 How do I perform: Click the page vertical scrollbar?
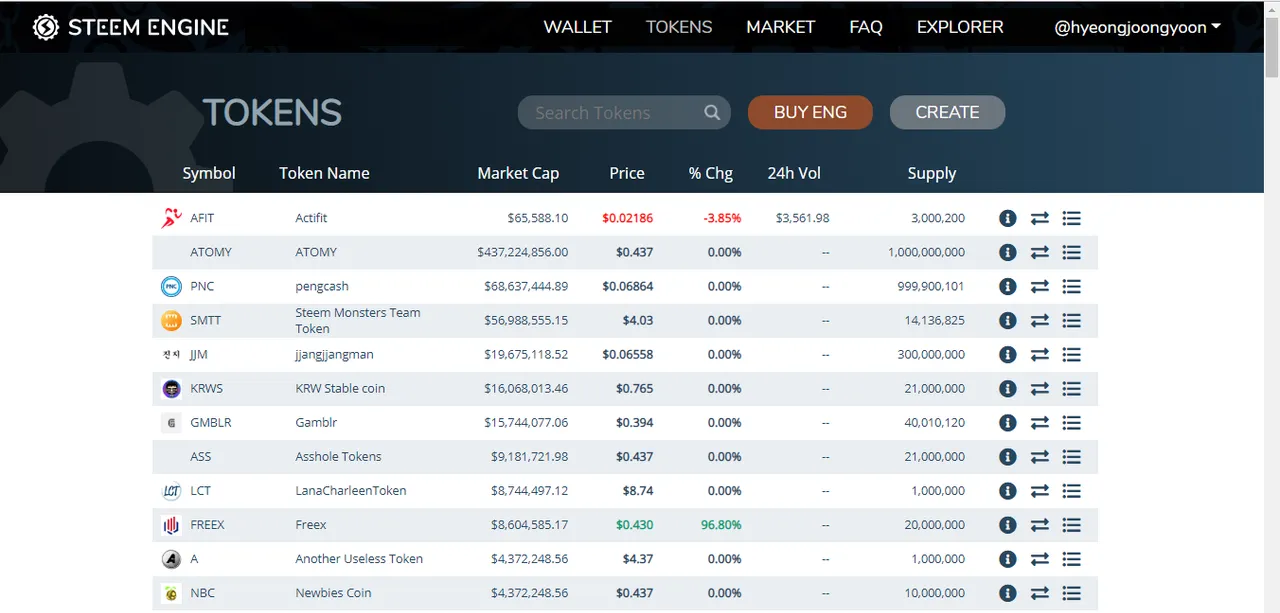(1271, 300)
